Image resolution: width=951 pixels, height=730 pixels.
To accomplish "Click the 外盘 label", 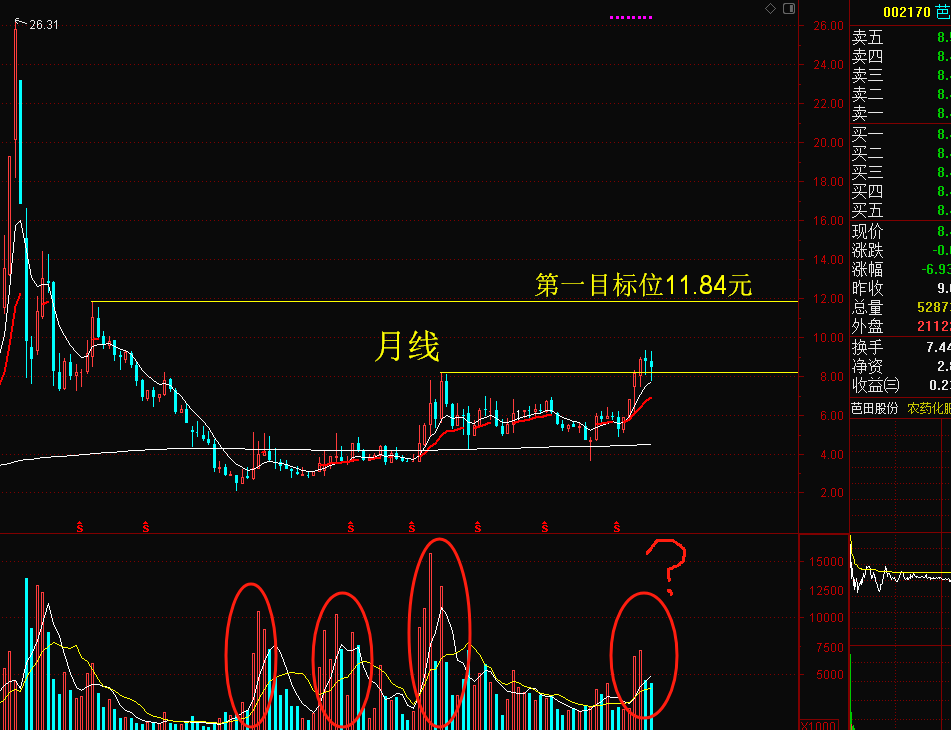I will click(867, 326).
